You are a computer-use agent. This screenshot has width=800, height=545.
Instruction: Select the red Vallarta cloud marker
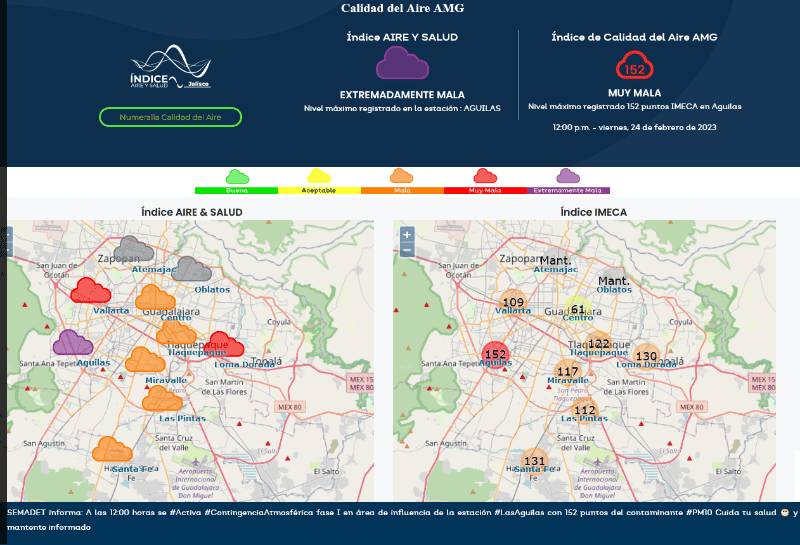91,290
